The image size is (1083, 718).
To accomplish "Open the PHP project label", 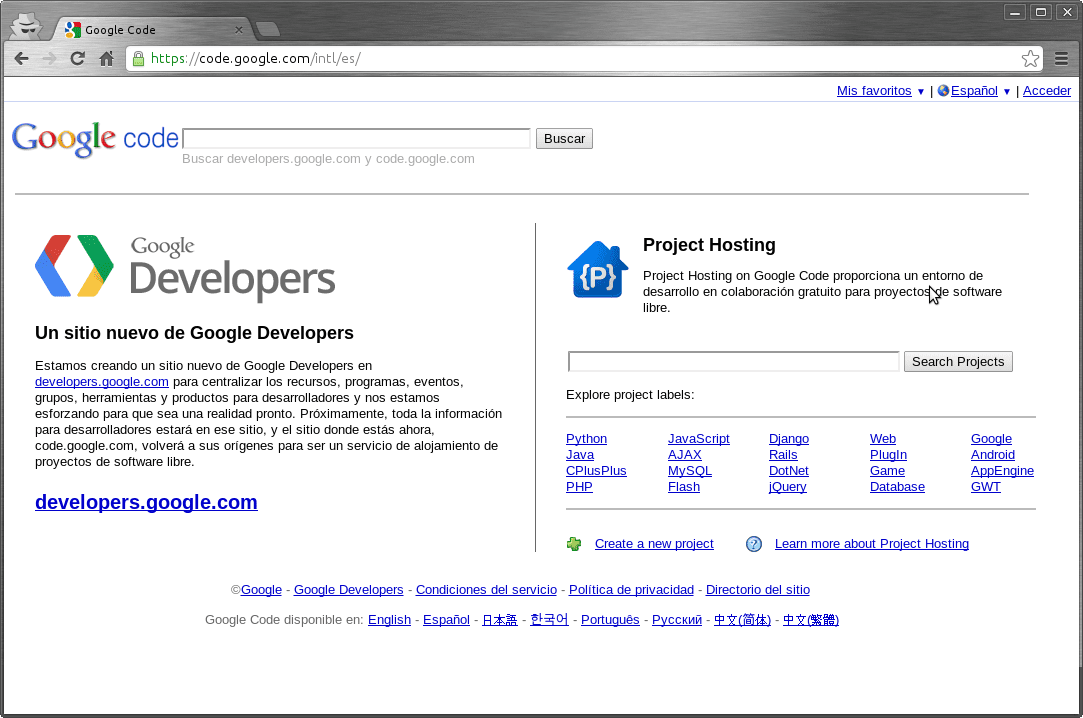I will point(579,487).
